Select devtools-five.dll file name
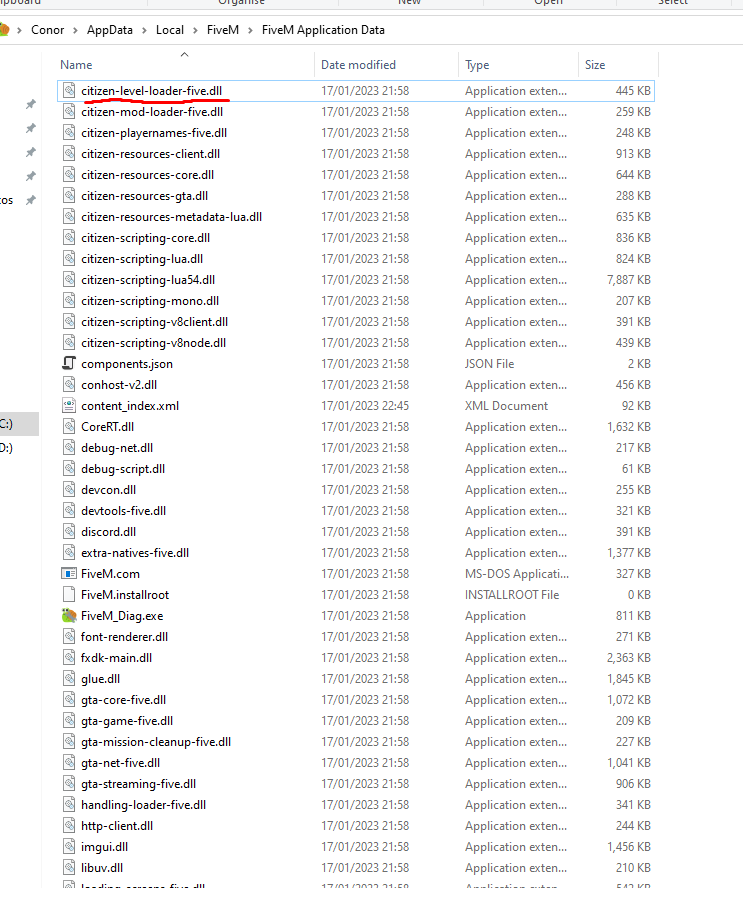 tap(123, 511)
